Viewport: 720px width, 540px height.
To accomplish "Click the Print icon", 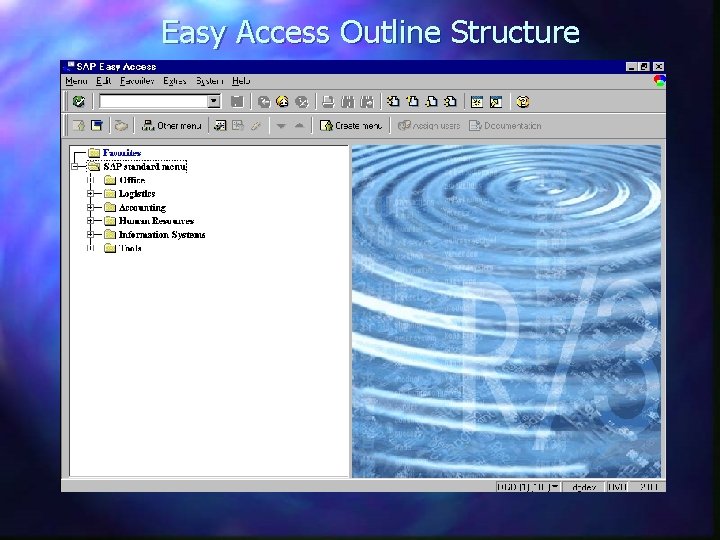I will click(x=328, y=101).
